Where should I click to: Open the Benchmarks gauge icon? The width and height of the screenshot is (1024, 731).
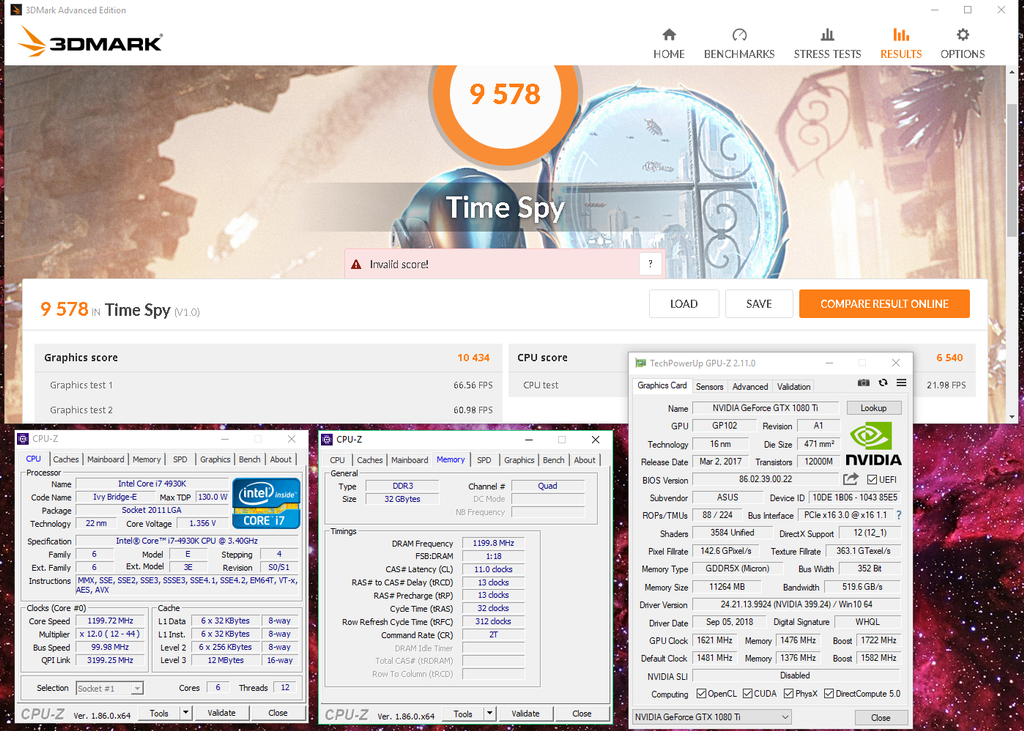739,35
